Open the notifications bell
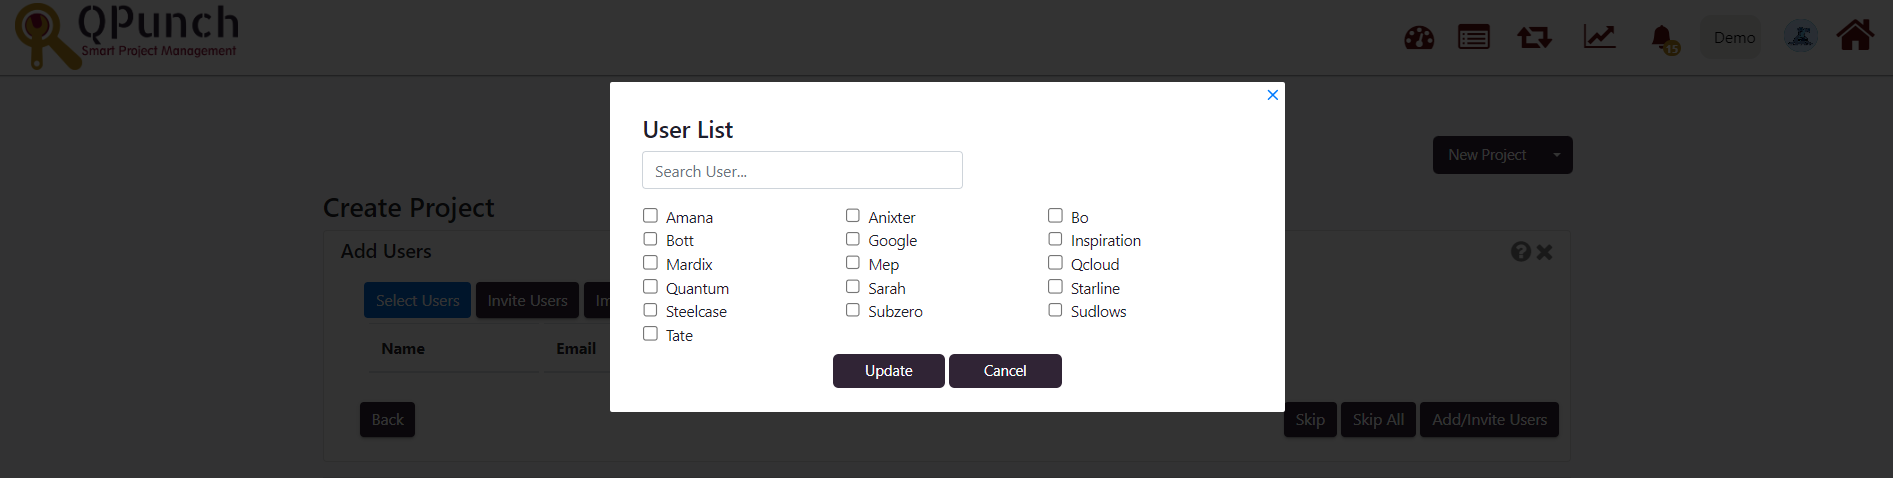This screenshot has width=1893, height=478. 1662,39
